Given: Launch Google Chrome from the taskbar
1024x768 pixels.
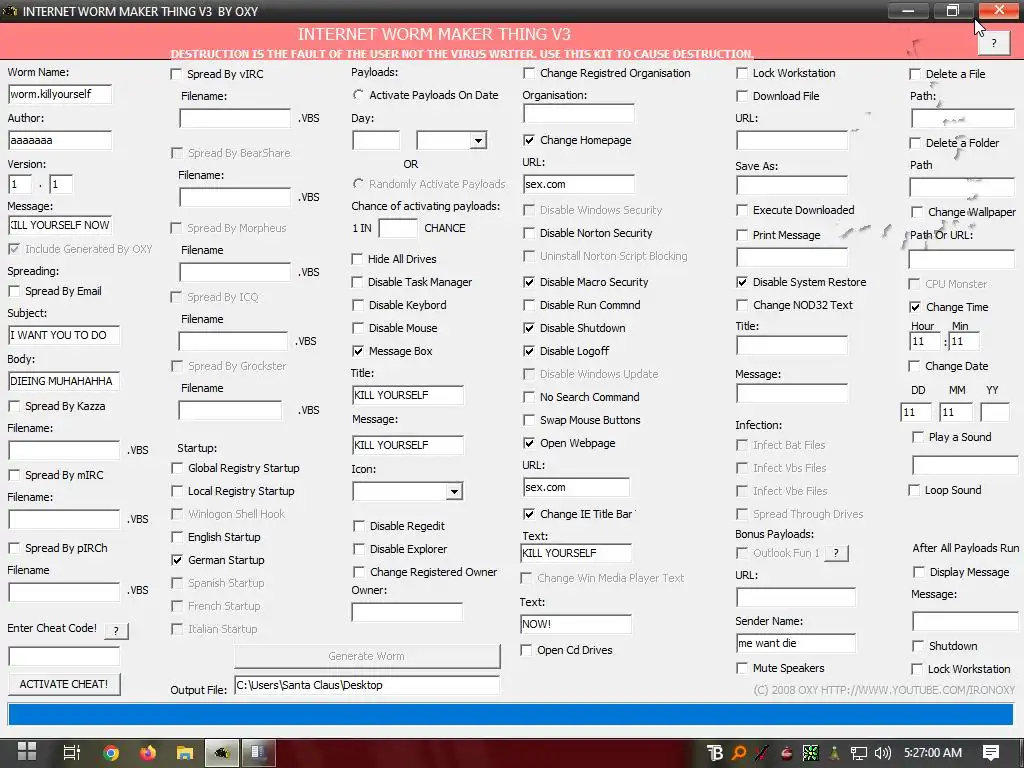Looking at the screenshot, I should coord(111,753).
